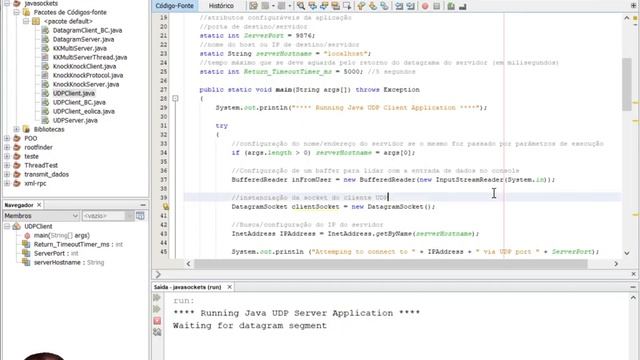This screenshot has width=640, height=360.
Task: Click the Last Edit toolbar icon
Action: (x=253, y=6)
